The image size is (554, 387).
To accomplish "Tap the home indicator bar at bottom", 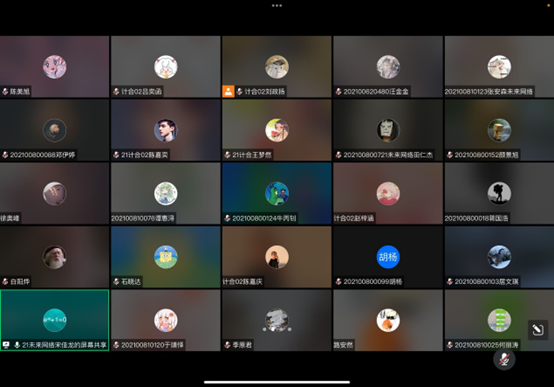I will (x=277, y=382).
